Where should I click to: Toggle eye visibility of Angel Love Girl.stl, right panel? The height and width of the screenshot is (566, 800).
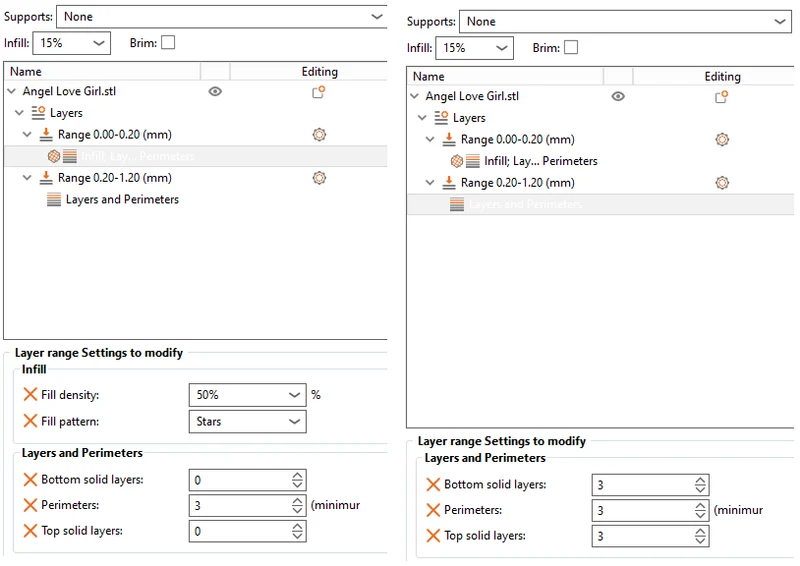tap(618, 96)
